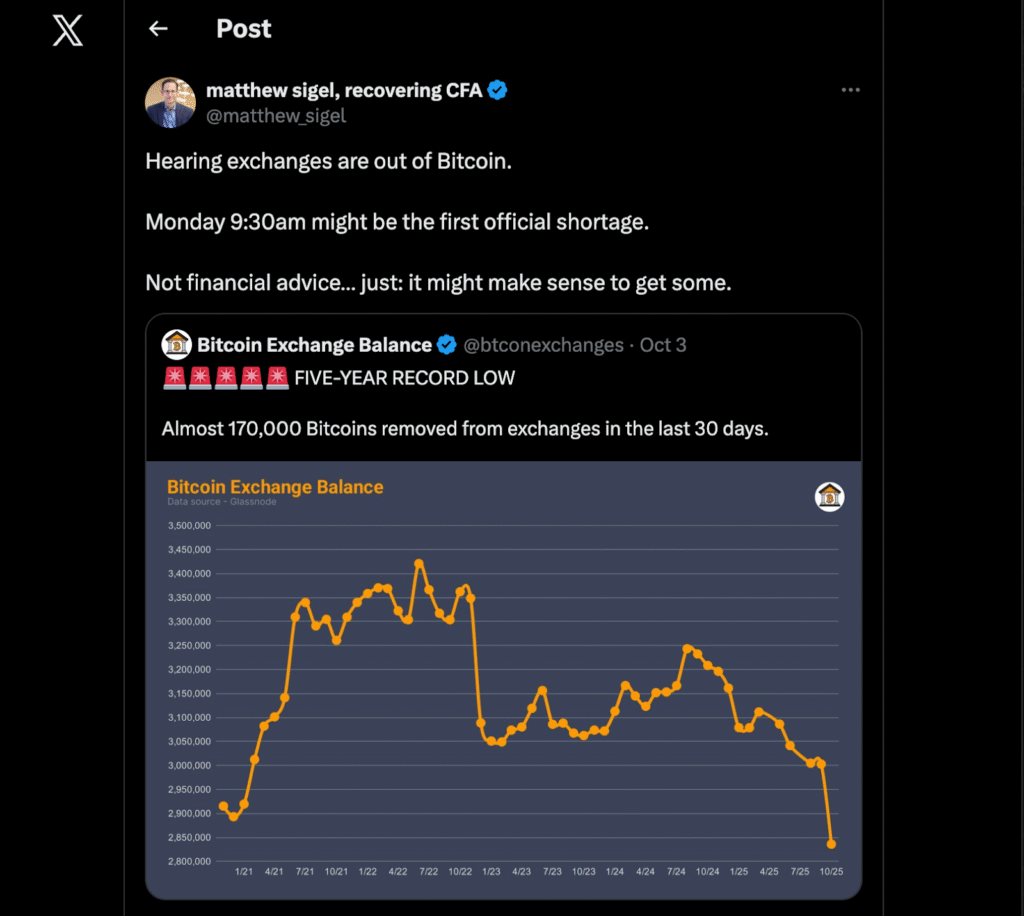1024x916 pixels.
Task: Click the "Post" header title
Action: 244,29
